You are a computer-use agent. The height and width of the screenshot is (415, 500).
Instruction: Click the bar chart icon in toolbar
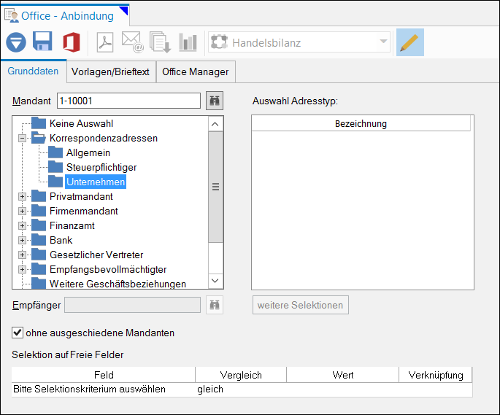(x=188, y=42)
